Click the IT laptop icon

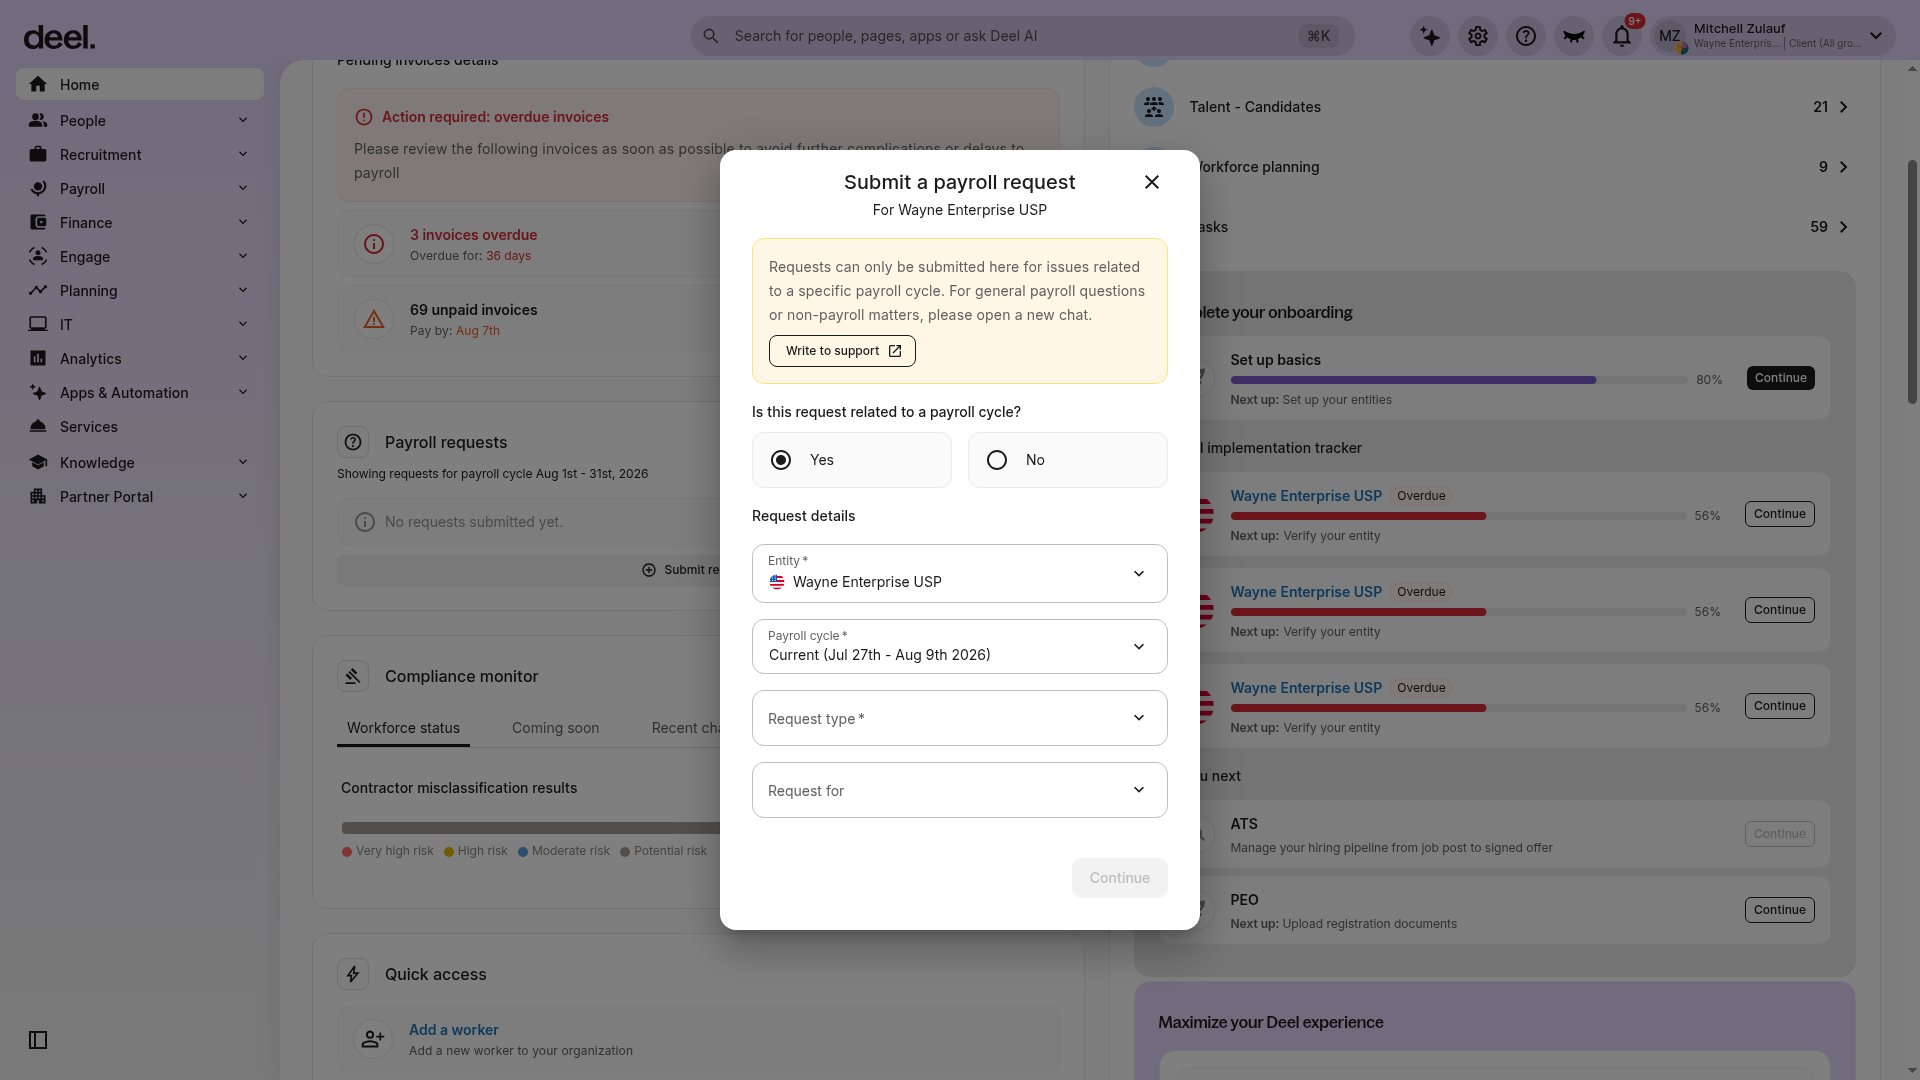pyautogui.click(x=38, y=324)
